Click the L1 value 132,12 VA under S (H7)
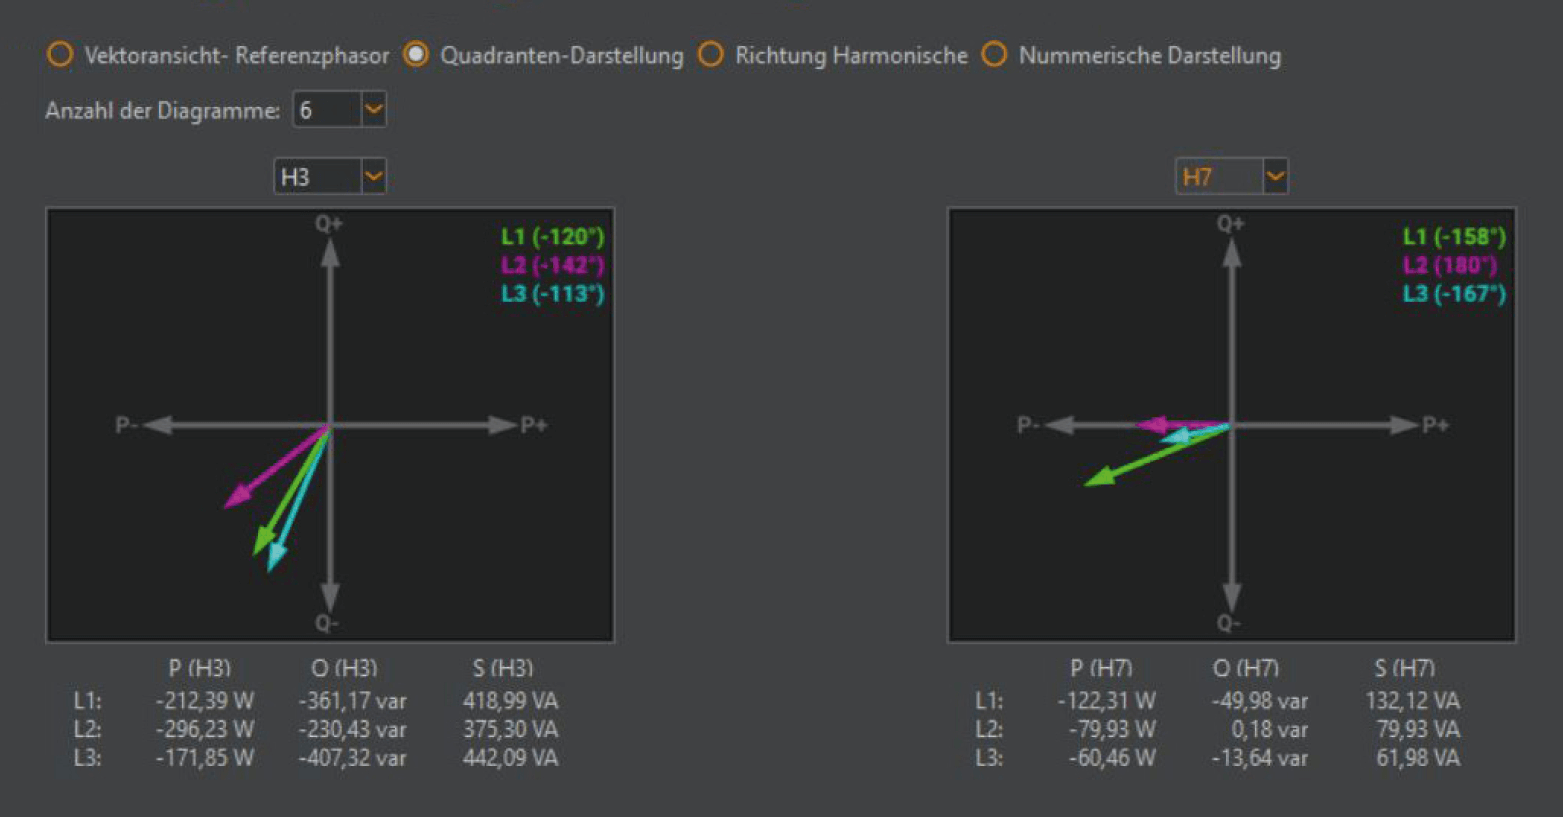Viewport: 1563px width, 817px height. click(x=1412, y=701)
